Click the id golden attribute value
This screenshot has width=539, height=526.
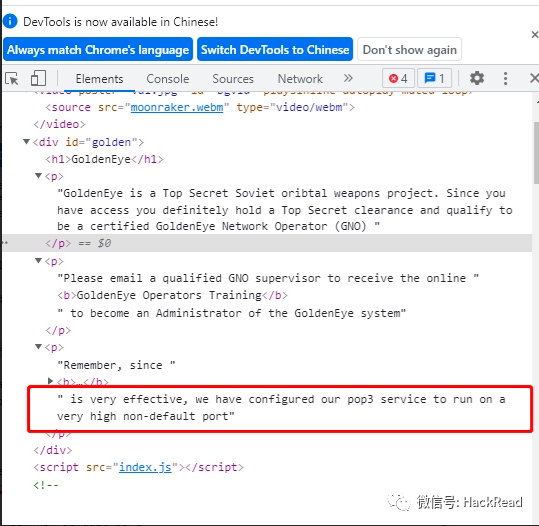[111, 142]
